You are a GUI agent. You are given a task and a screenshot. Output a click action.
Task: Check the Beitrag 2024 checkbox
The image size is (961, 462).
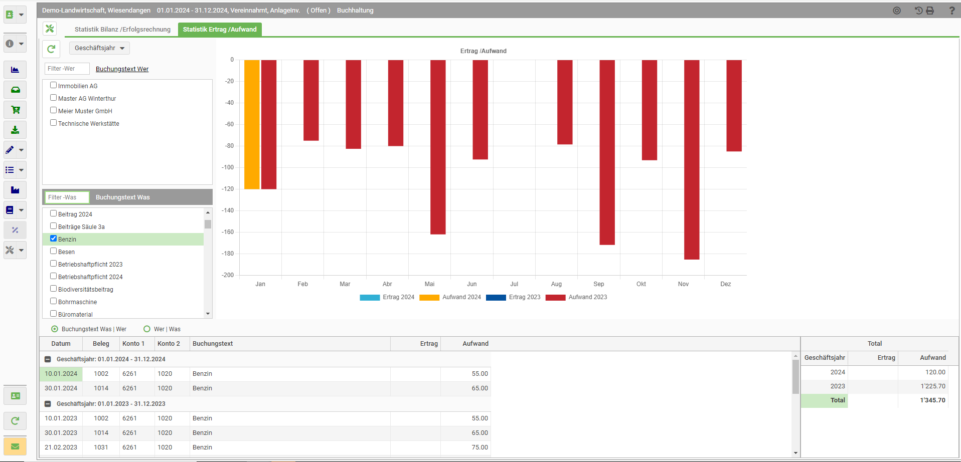pyautogui.click(x=53, y=213)
